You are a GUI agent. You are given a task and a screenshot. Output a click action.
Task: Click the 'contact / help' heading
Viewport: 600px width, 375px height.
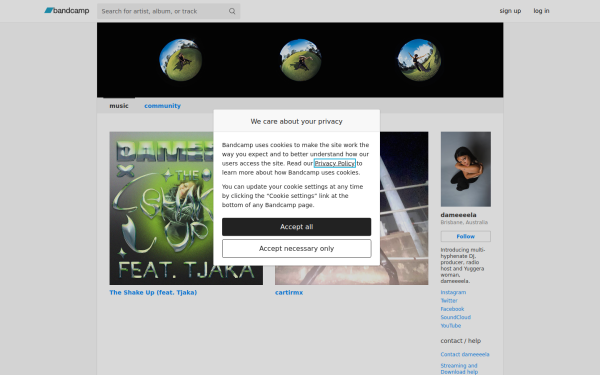[461, 341]
